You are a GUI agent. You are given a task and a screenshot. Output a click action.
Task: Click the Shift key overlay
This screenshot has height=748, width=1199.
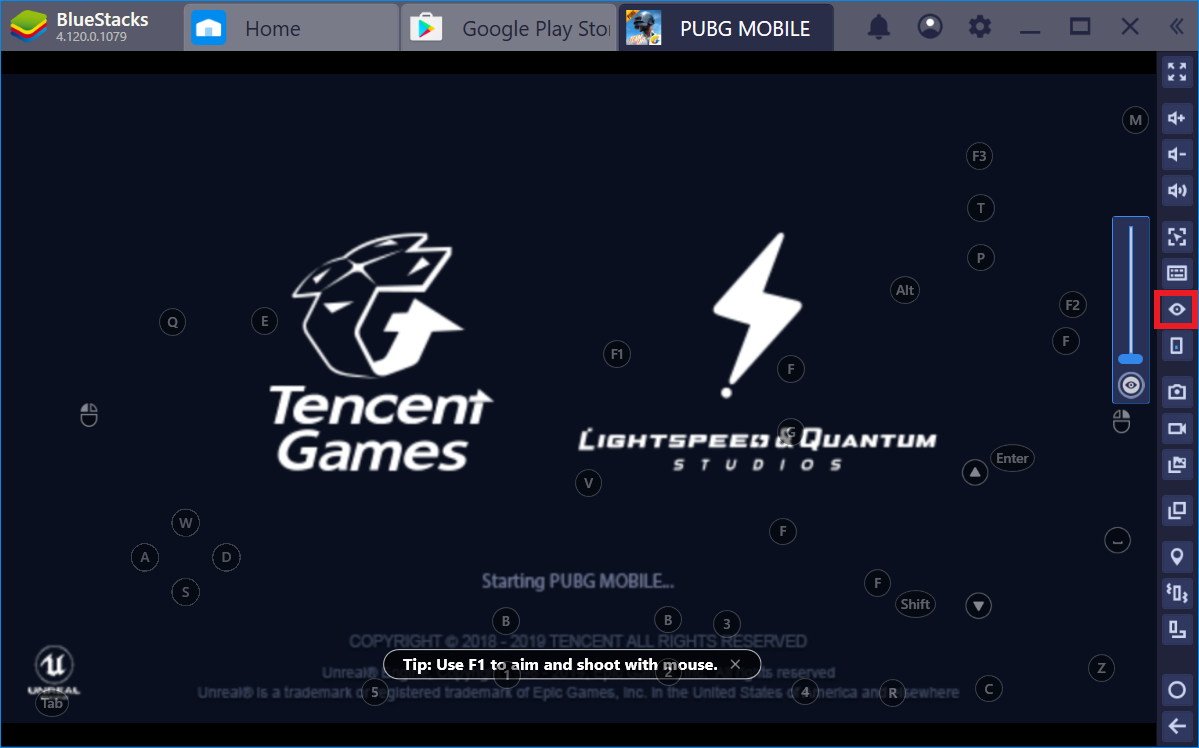[915, 604]
